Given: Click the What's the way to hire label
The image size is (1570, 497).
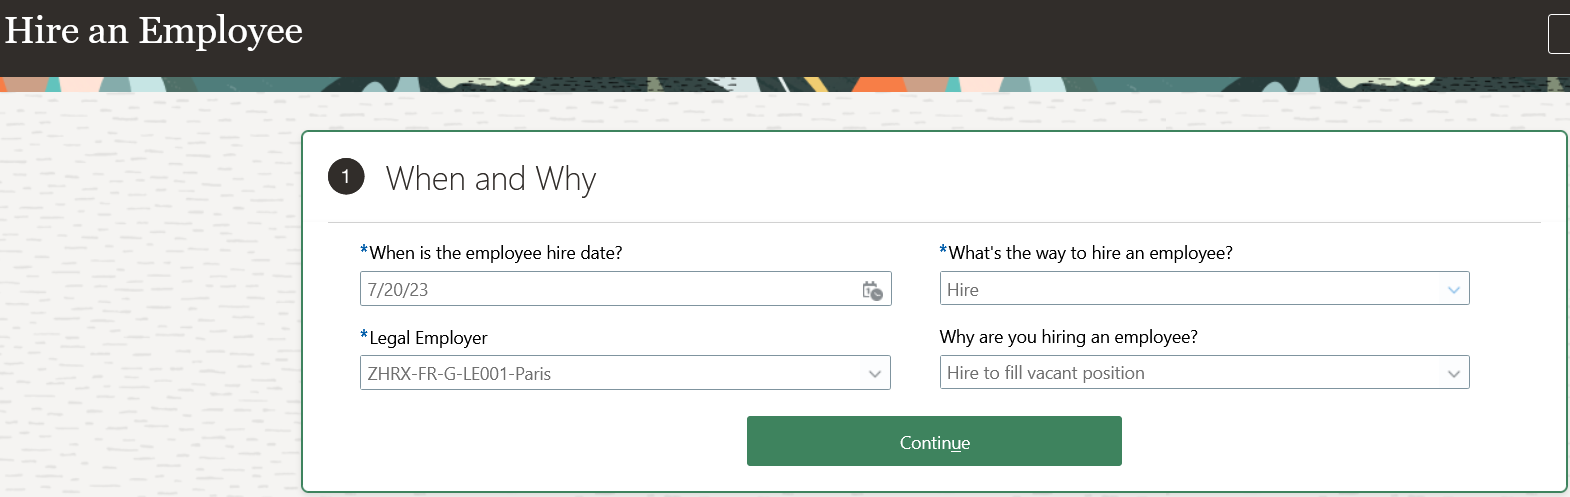Looking at the screenshot, I should [x=1090, y=253].
